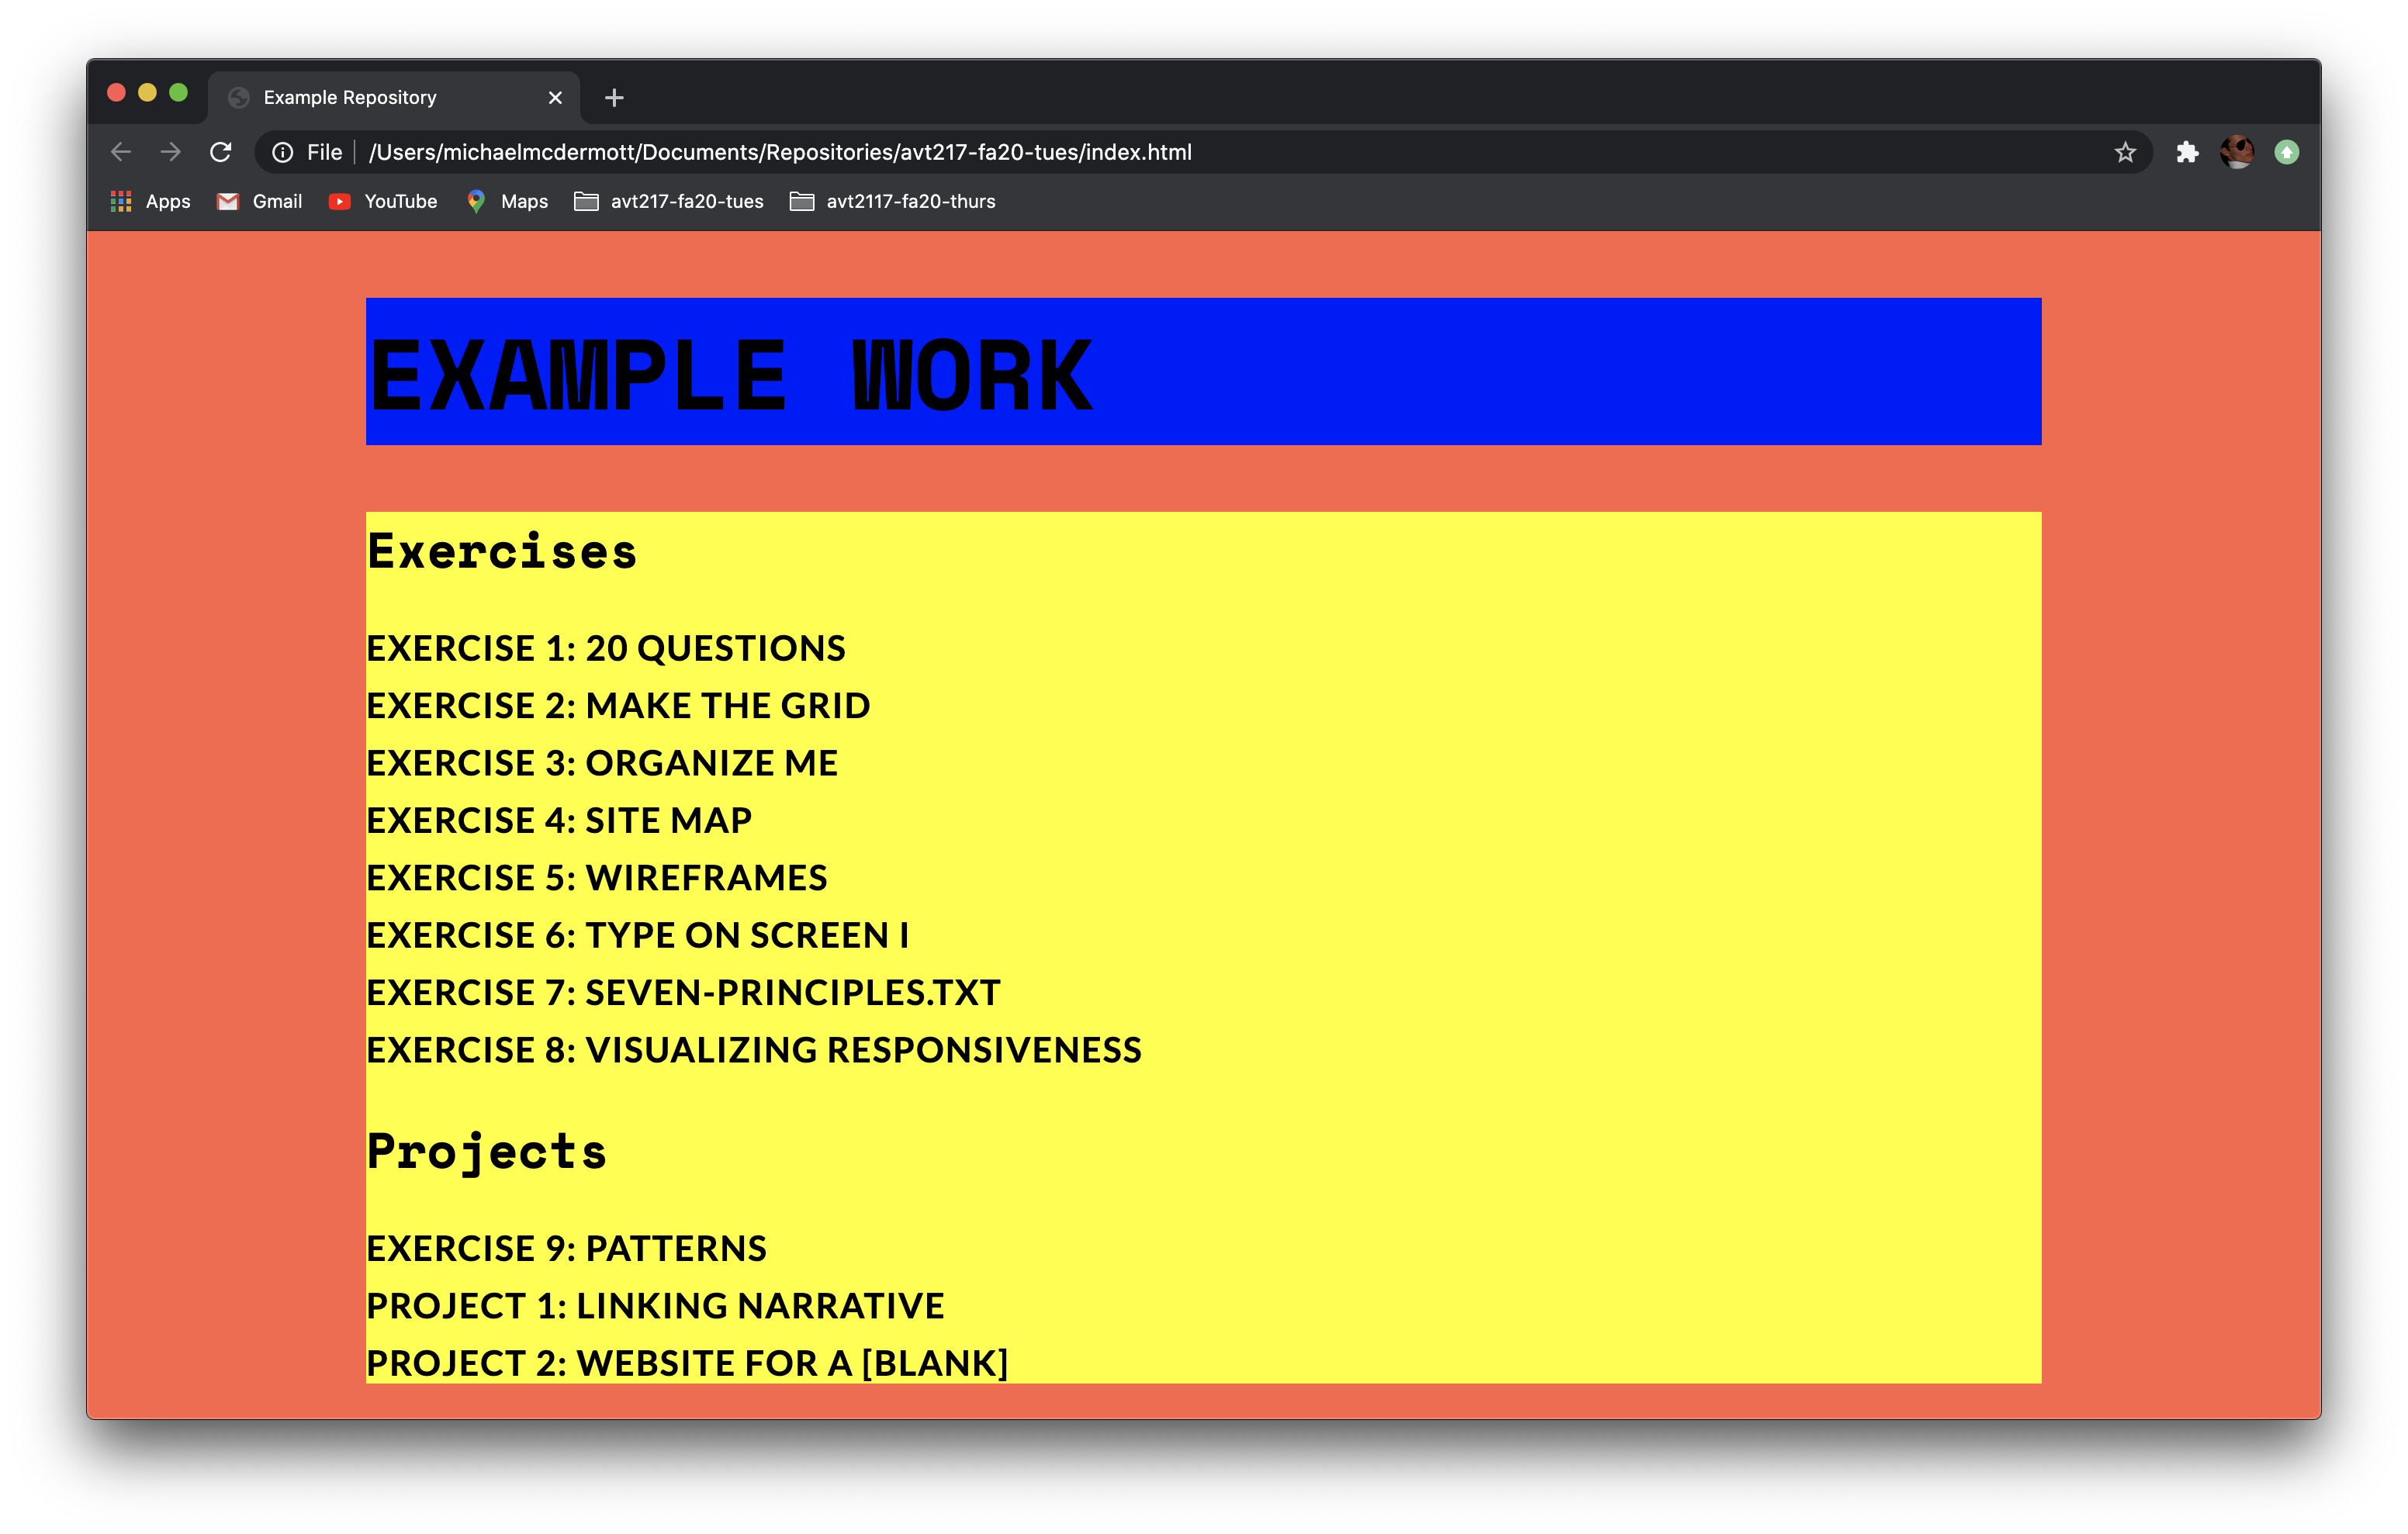Select the Example Repository tab
Viewport: 2408px width, 1534px height.
pos(393,97)
